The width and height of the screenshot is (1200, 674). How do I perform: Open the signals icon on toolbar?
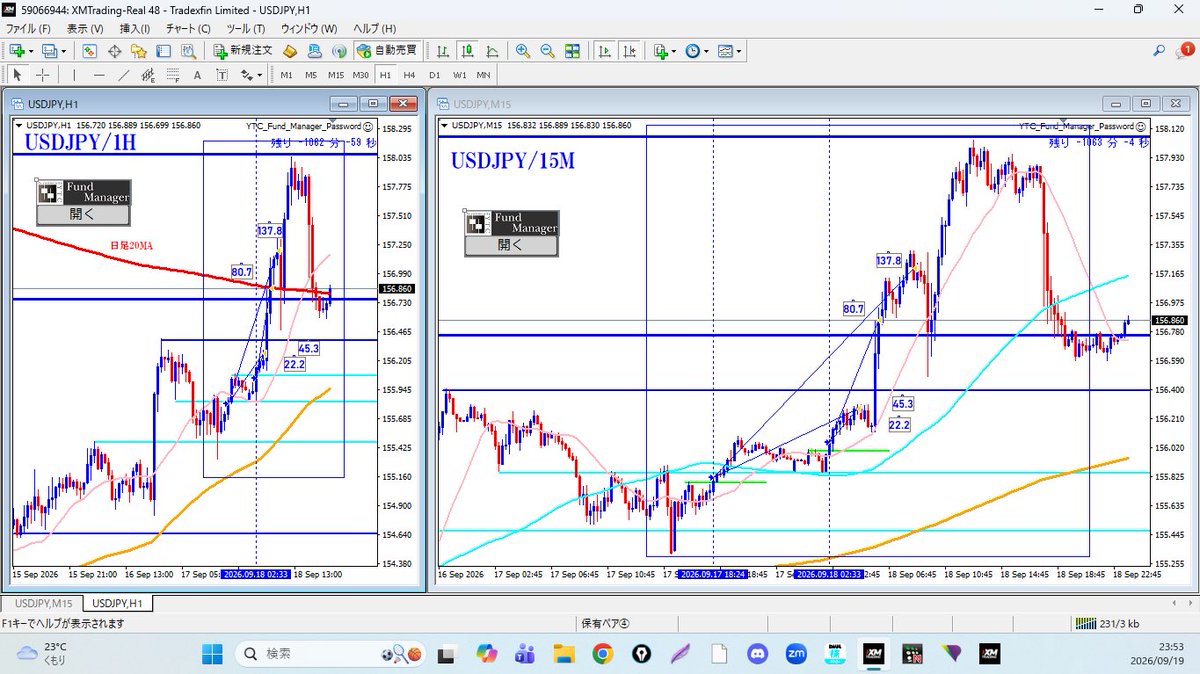339,50
